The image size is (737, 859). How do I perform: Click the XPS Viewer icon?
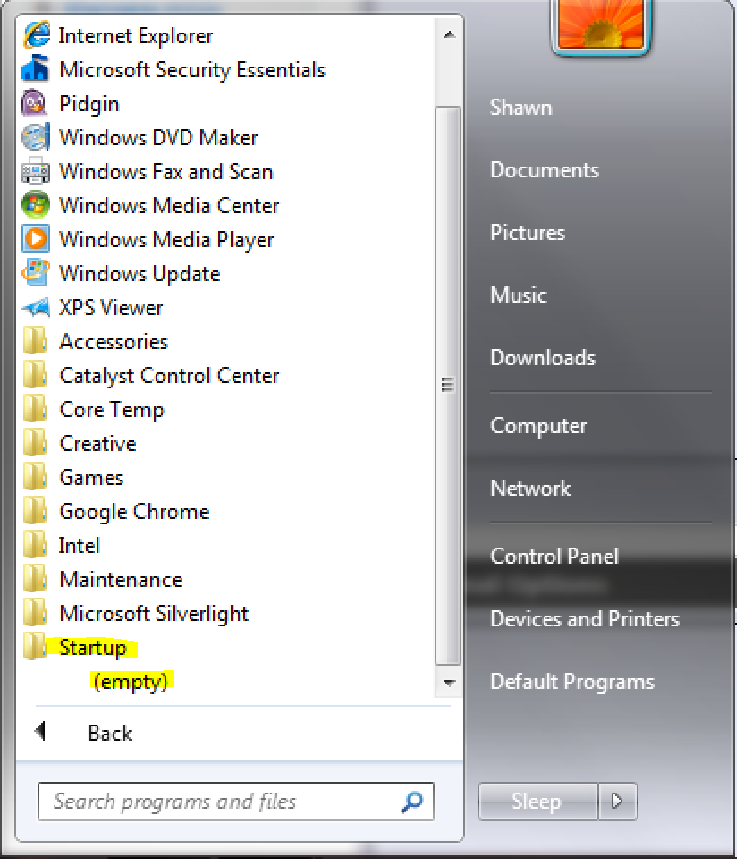36,307
